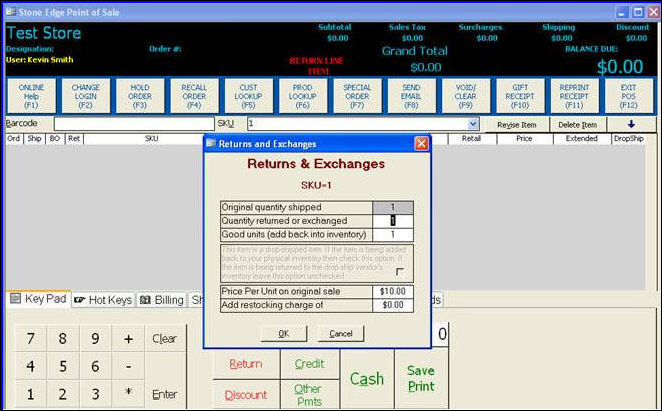Click the Good units inventory field
This screenshot has width=662, height=411.
[x=393, y=234]
